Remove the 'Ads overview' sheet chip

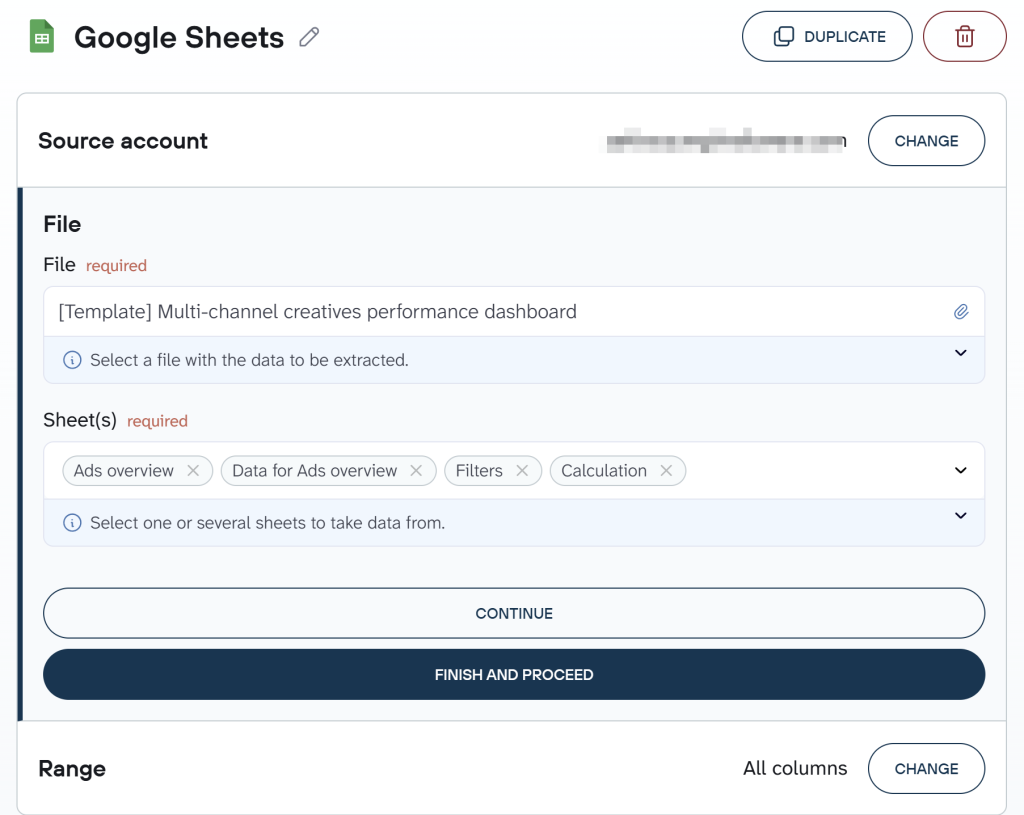(193, 470)
